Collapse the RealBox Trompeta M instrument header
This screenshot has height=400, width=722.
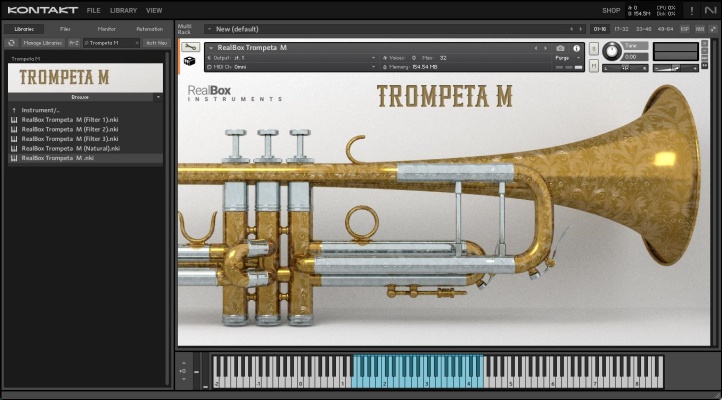[x=211, y=48]
